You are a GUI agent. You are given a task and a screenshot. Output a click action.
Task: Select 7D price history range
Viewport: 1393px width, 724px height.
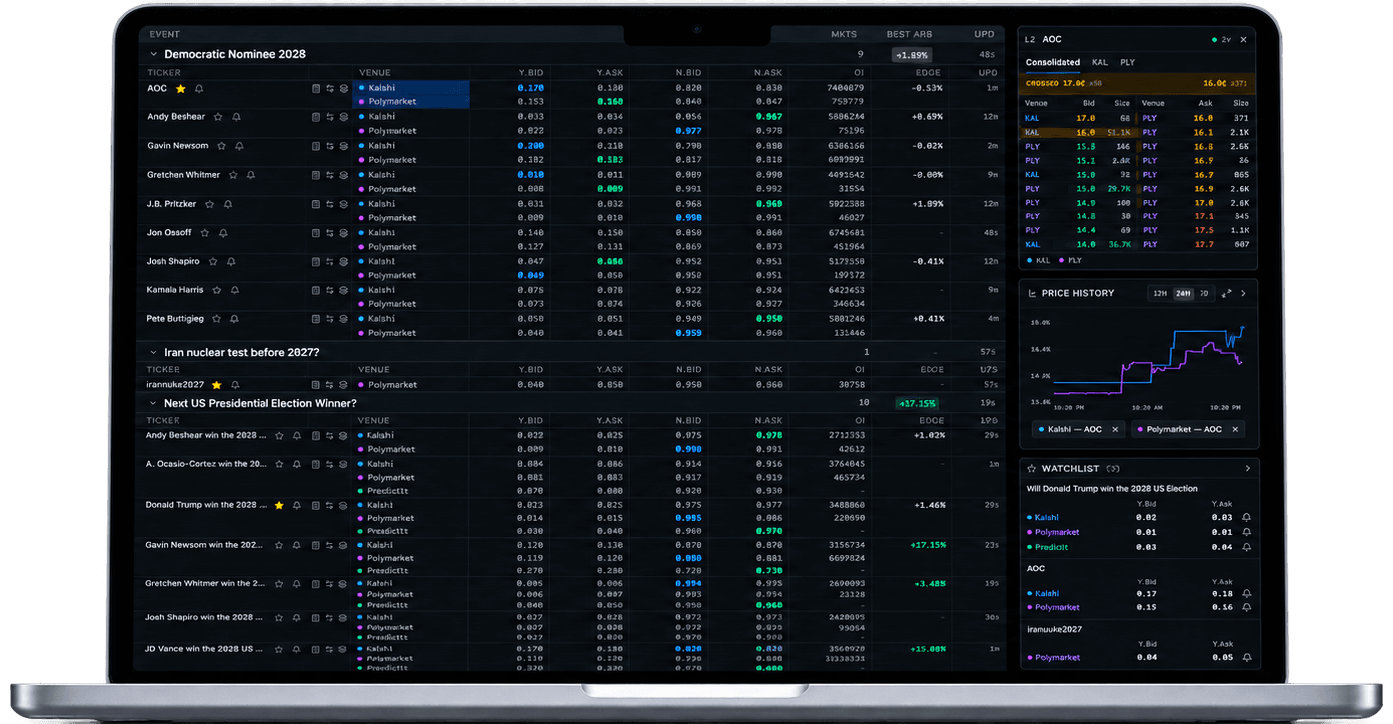click(x=1204, y=293)
